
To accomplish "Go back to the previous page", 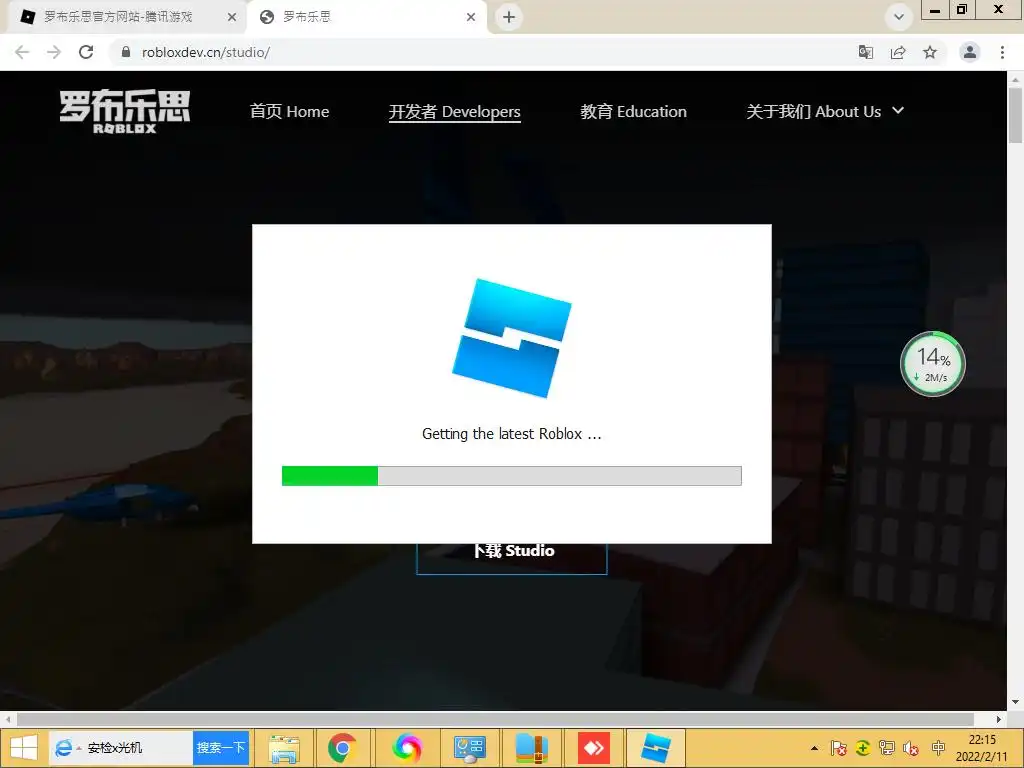I will click(x=22, y=52).
